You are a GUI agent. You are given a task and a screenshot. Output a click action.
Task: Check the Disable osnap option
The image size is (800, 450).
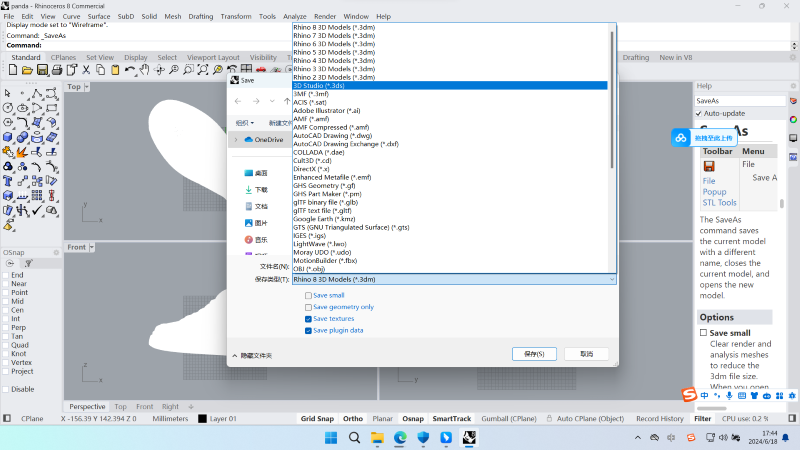(6, 389)
